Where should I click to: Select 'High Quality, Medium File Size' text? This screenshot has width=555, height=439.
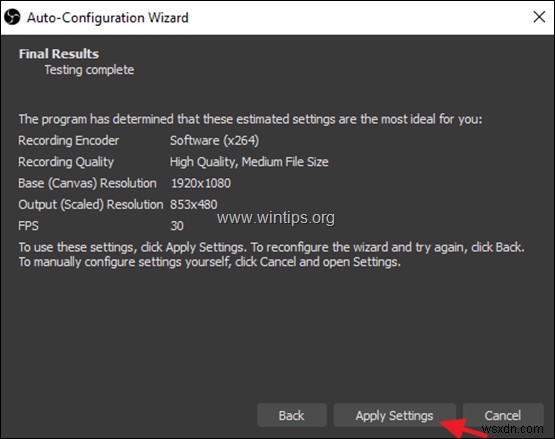[x=249, y=162]
